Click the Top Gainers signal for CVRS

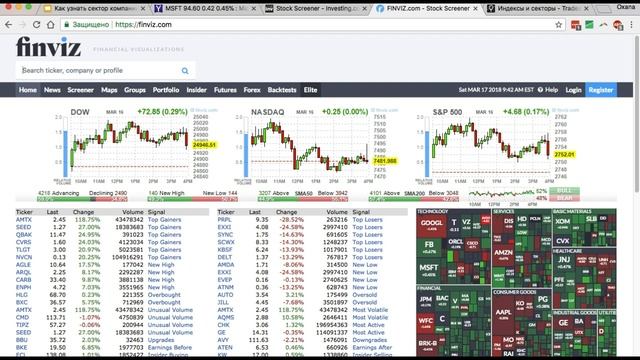point(164,242)
